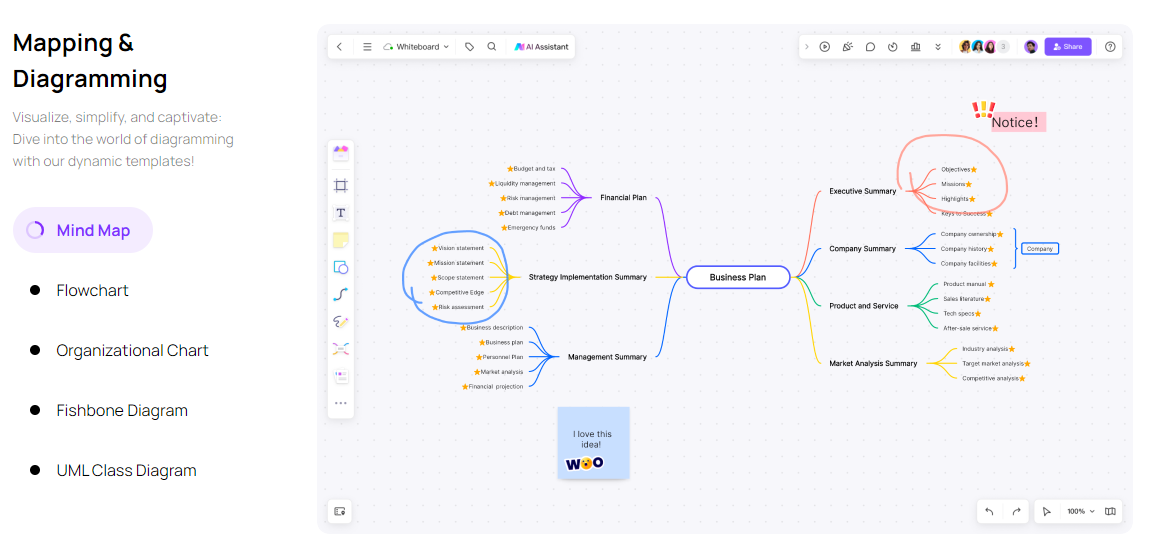
Task: Click the Company history leaf
Action: pyautogui.click(x=967, y=249)
